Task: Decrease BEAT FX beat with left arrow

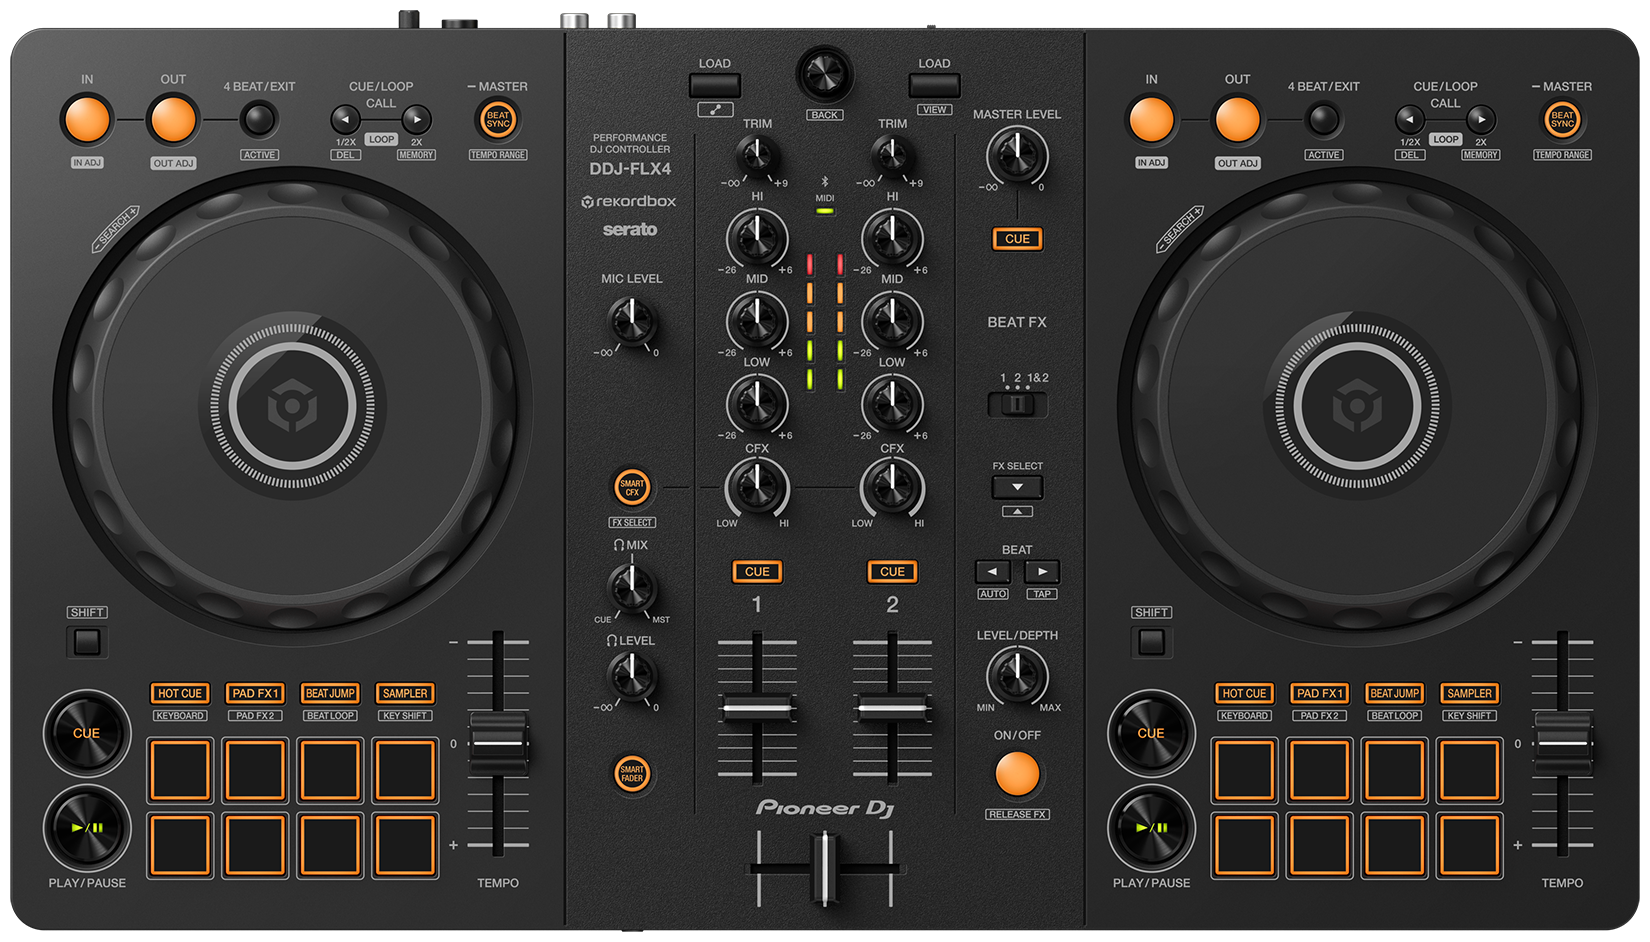Action: coord(992,572)
